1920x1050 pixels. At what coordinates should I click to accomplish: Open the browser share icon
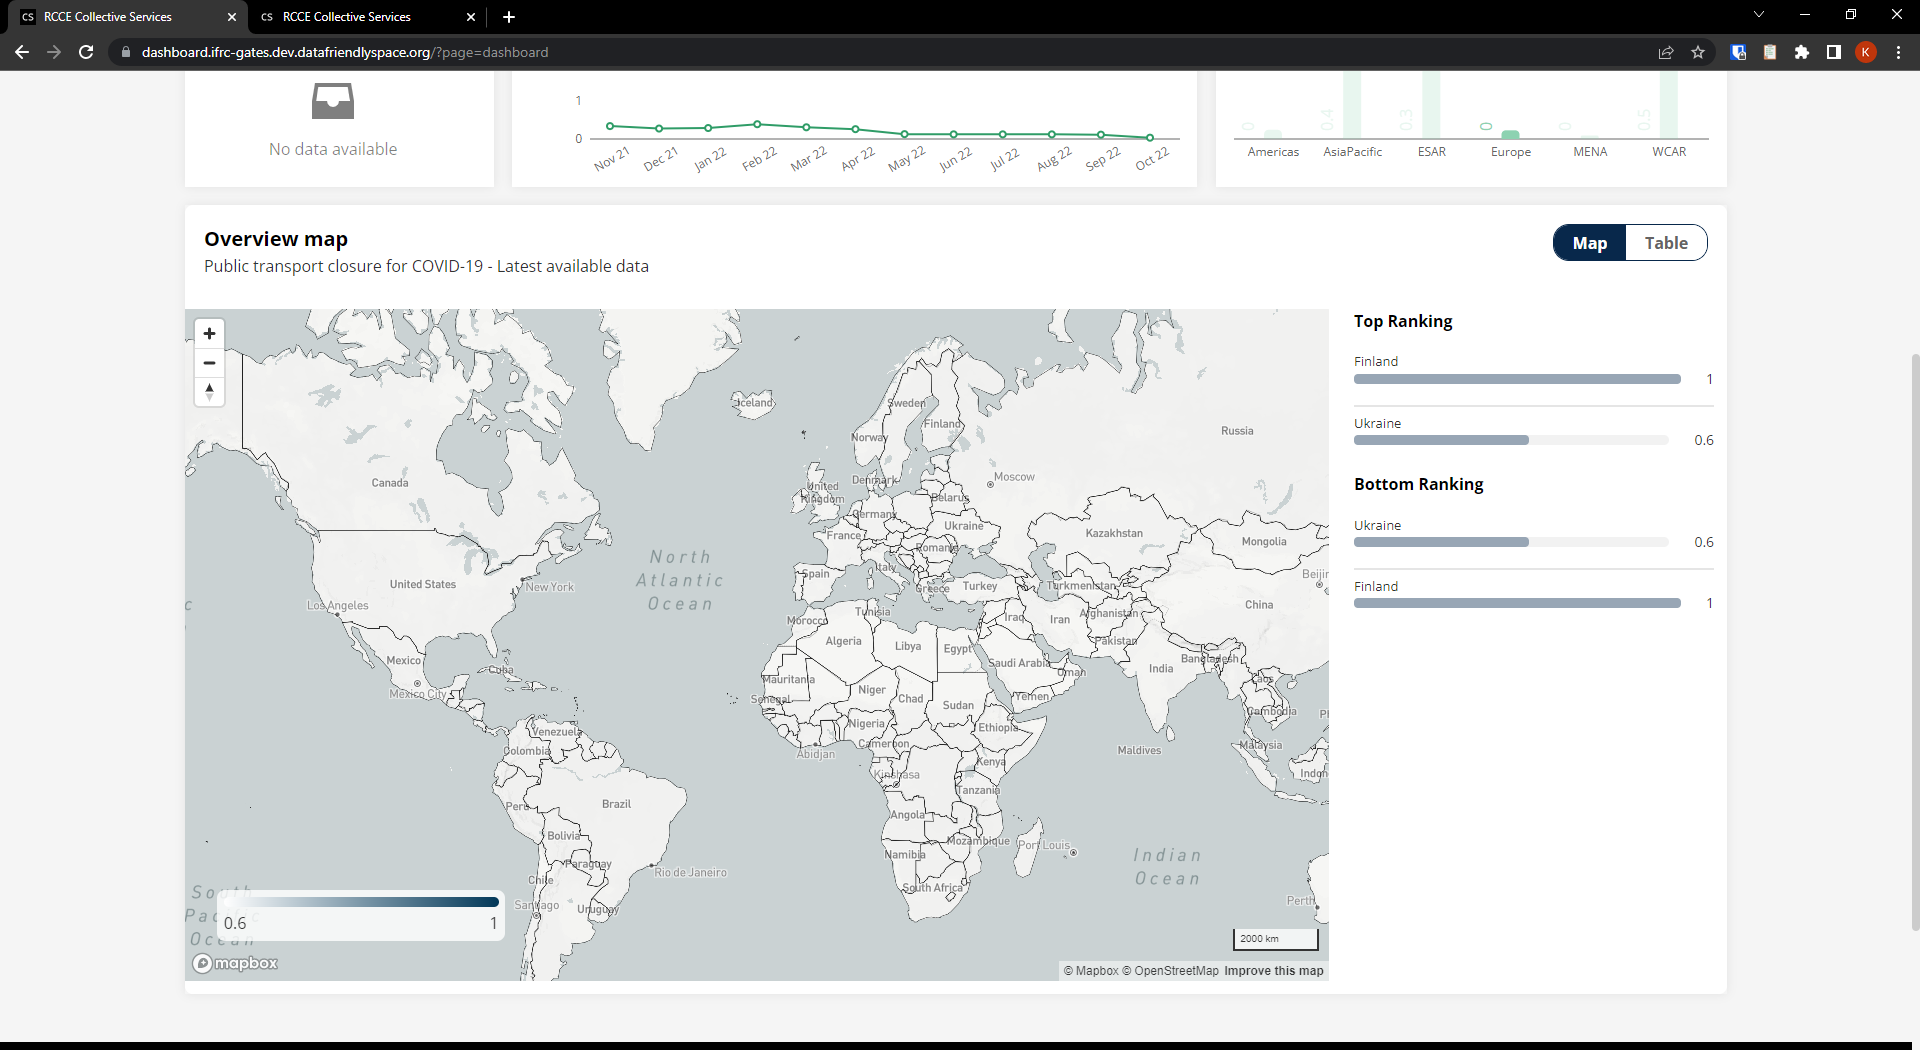coord(1665,52)
